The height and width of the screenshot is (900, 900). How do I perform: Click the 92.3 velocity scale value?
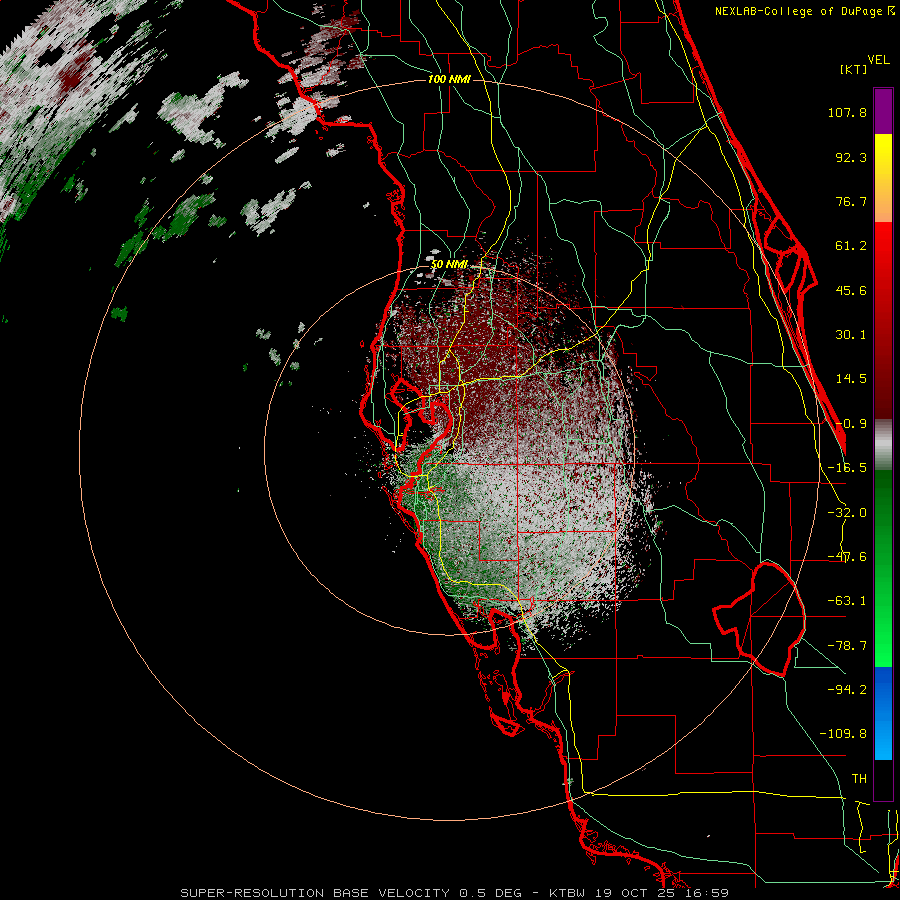(x=851, y=157)
